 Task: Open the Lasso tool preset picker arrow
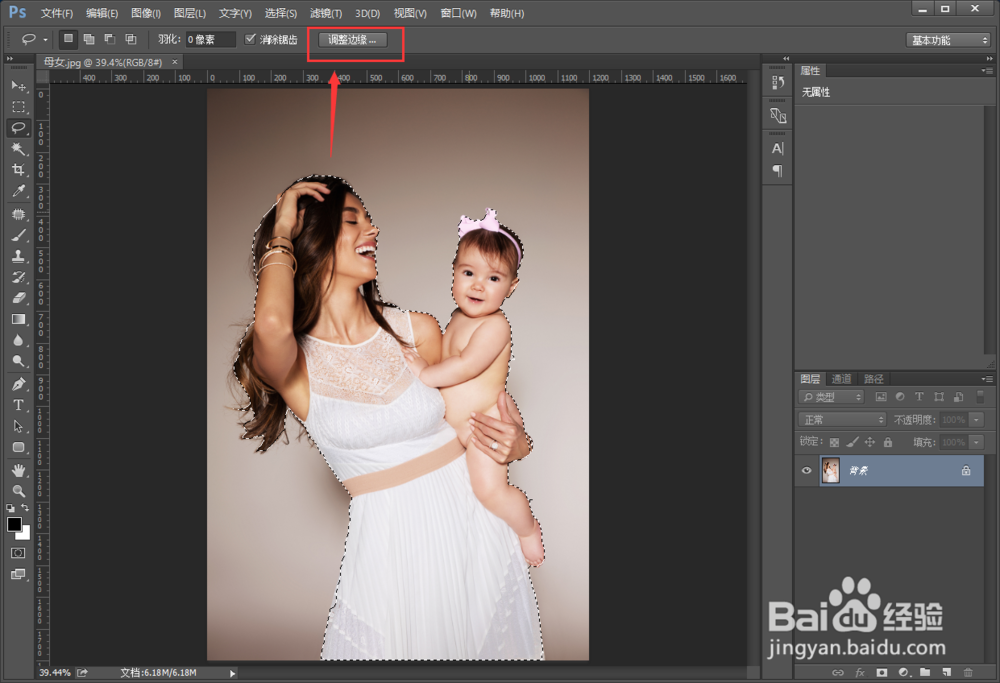point(45,40)
